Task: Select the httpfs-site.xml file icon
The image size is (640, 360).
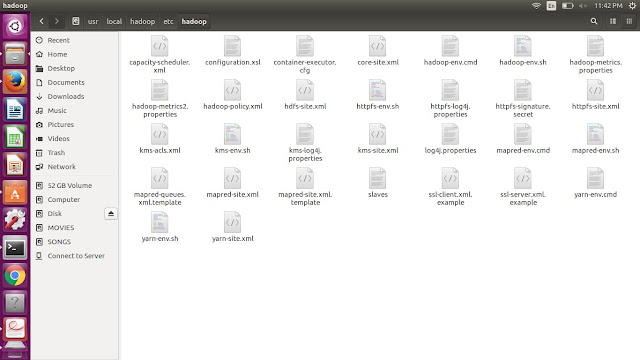Action: [596, 90]
